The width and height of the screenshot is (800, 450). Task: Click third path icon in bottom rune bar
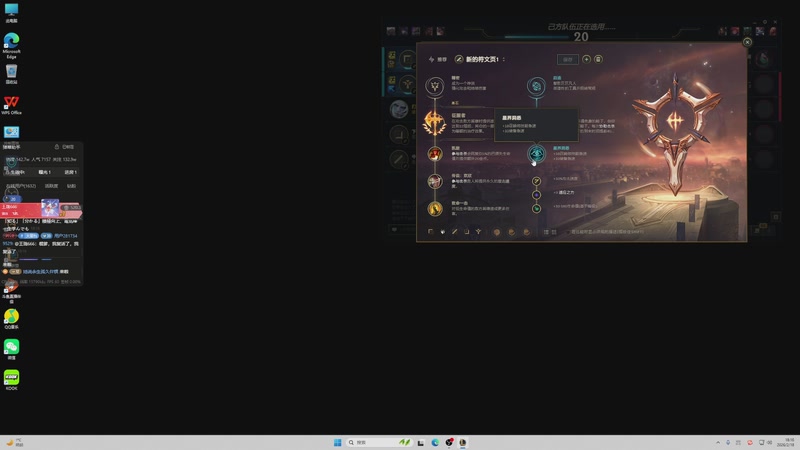click(455, 232)
